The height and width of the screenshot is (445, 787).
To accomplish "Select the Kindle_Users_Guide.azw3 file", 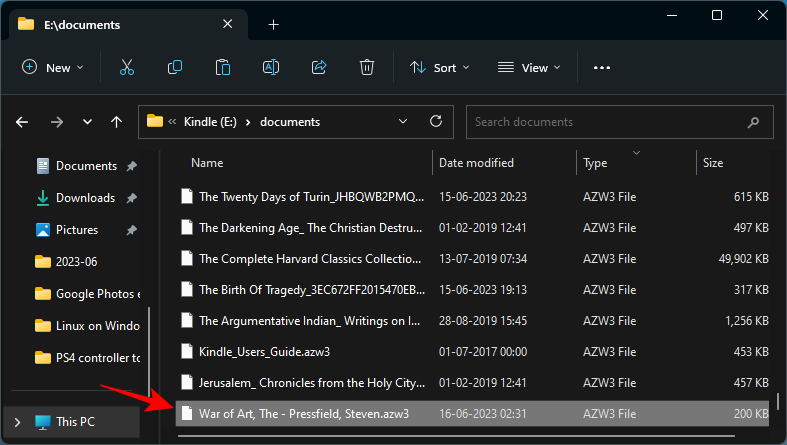I will (264, 351).
